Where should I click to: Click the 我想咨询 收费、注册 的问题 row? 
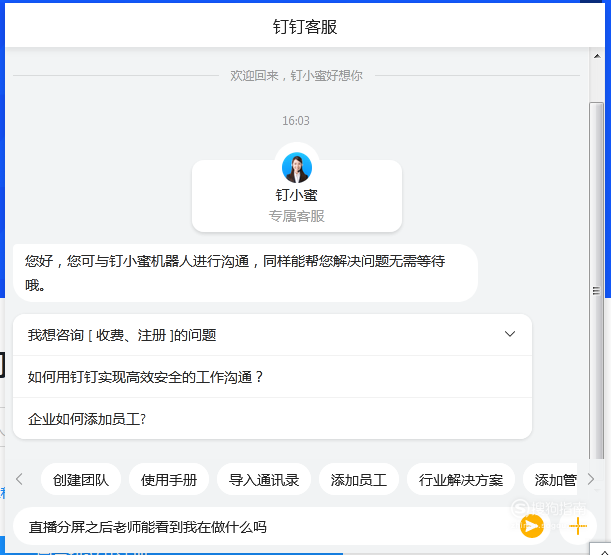pos(272,335)
